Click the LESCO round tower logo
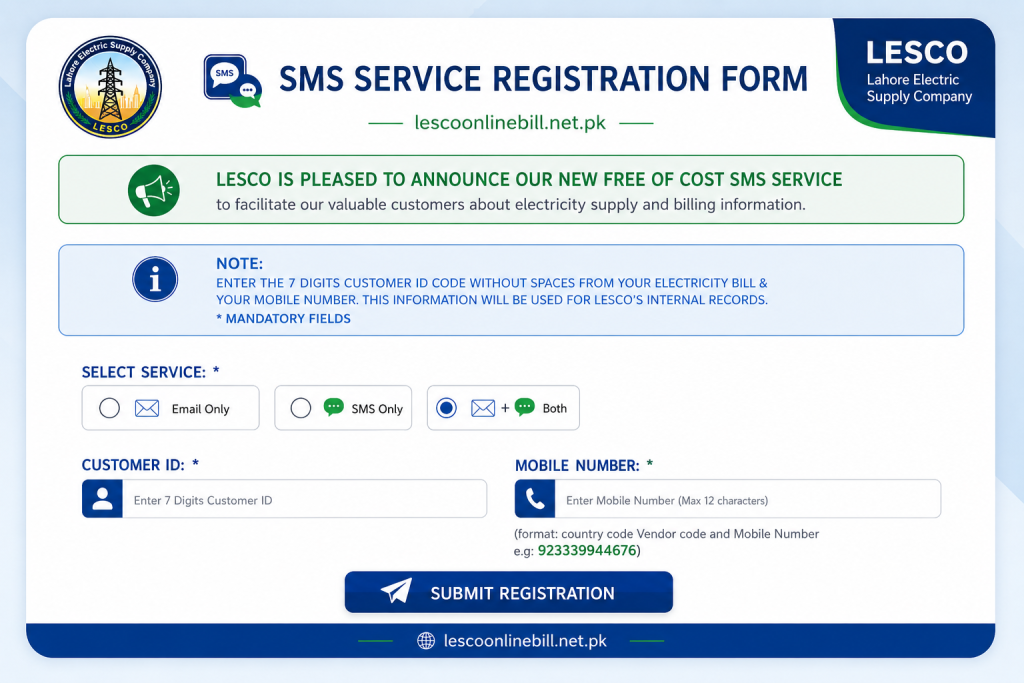The height and width of the screenshot is (683, 1024). pyautogui.click(x=110, y=87)
